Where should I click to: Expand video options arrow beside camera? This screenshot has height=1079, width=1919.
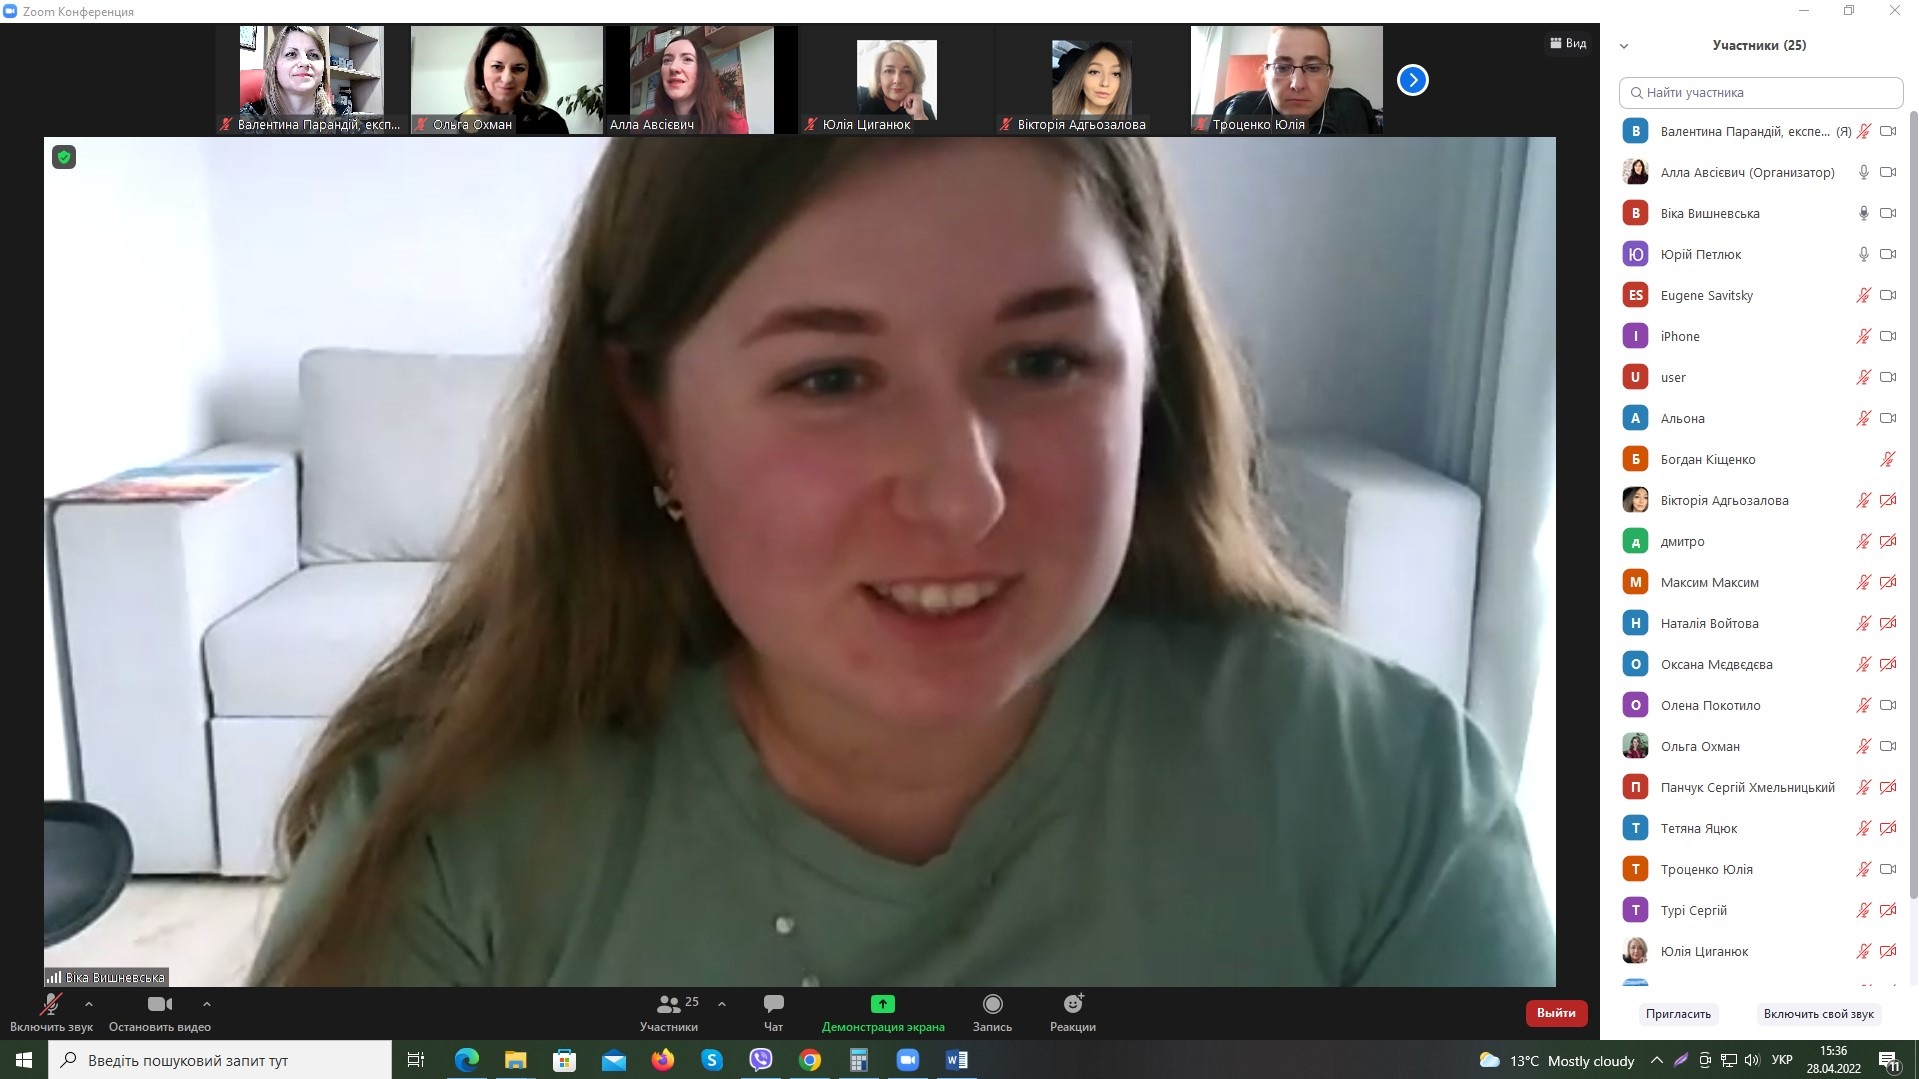coord(207,1004)
